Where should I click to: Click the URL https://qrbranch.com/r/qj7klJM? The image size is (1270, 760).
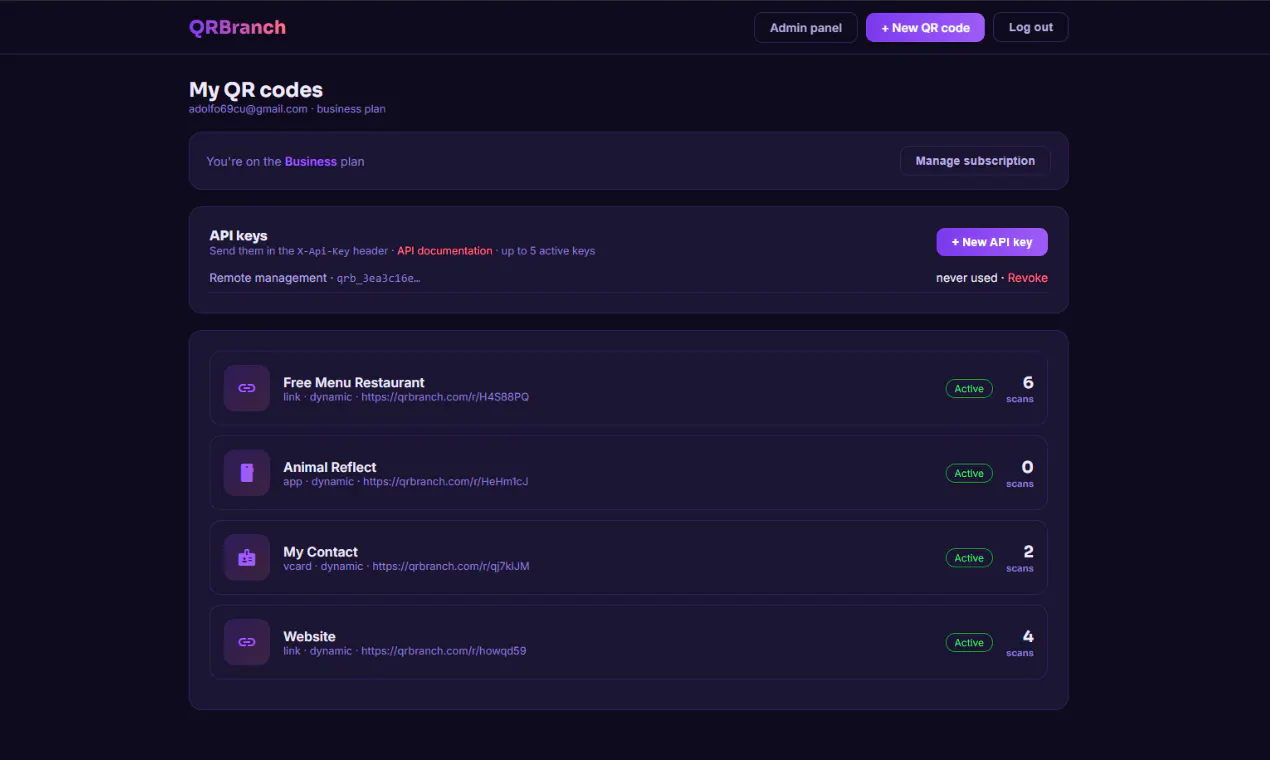tap(451, 566)
